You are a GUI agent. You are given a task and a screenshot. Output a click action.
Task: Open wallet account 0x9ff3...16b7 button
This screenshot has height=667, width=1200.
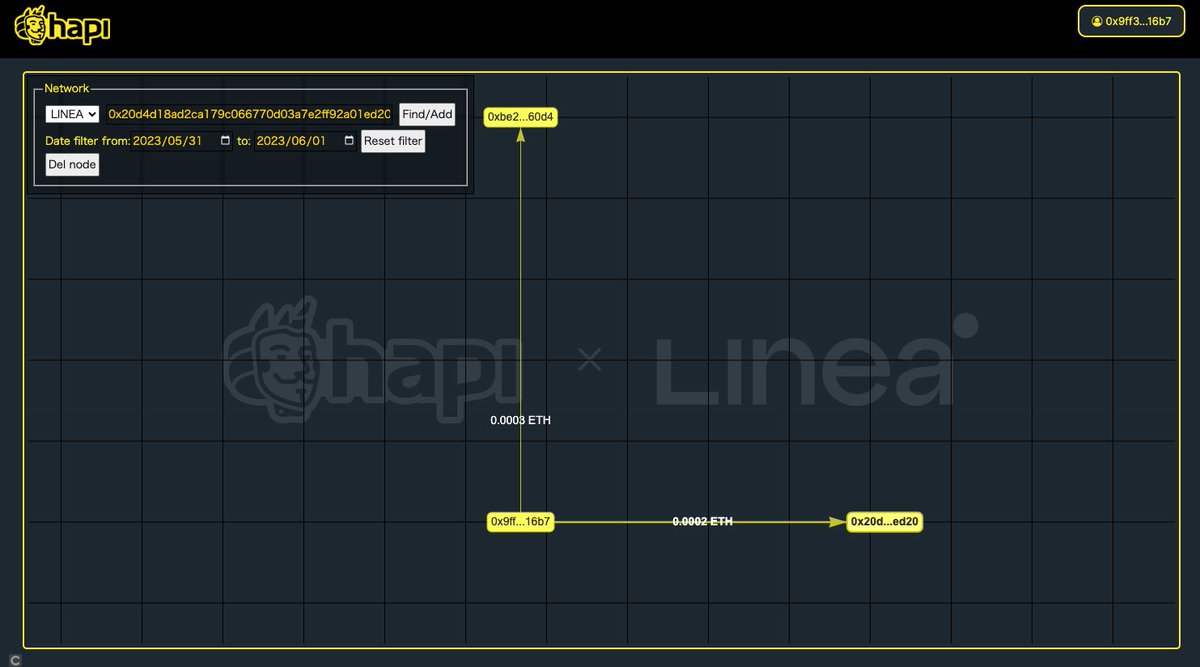pos(1131,21)
